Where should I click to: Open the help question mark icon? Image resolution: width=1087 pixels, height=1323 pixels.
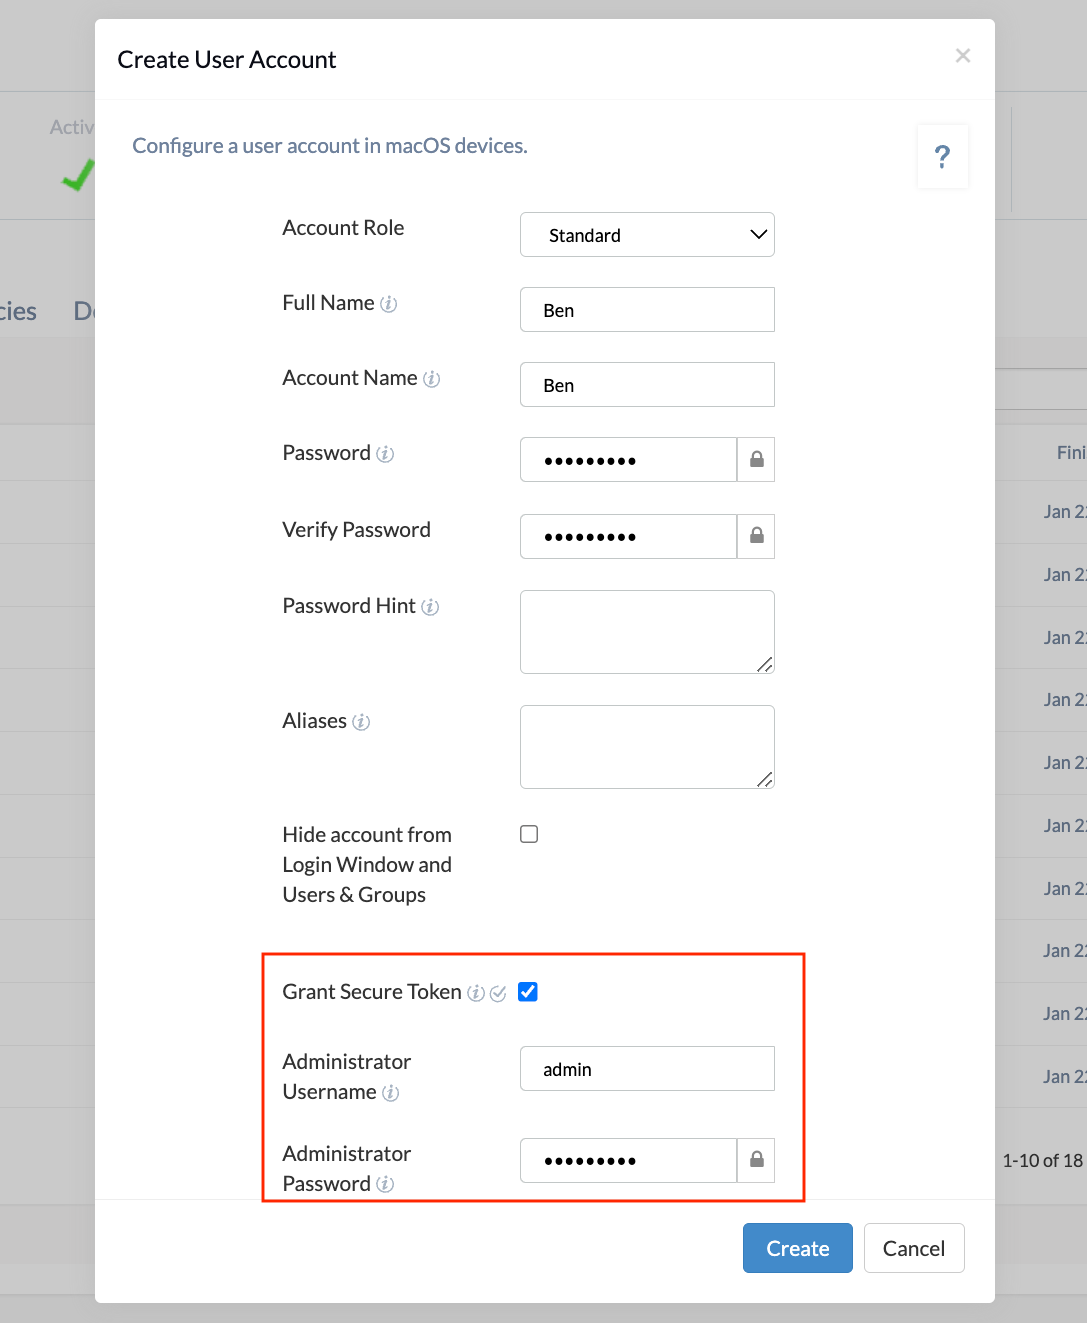[942, 156]
